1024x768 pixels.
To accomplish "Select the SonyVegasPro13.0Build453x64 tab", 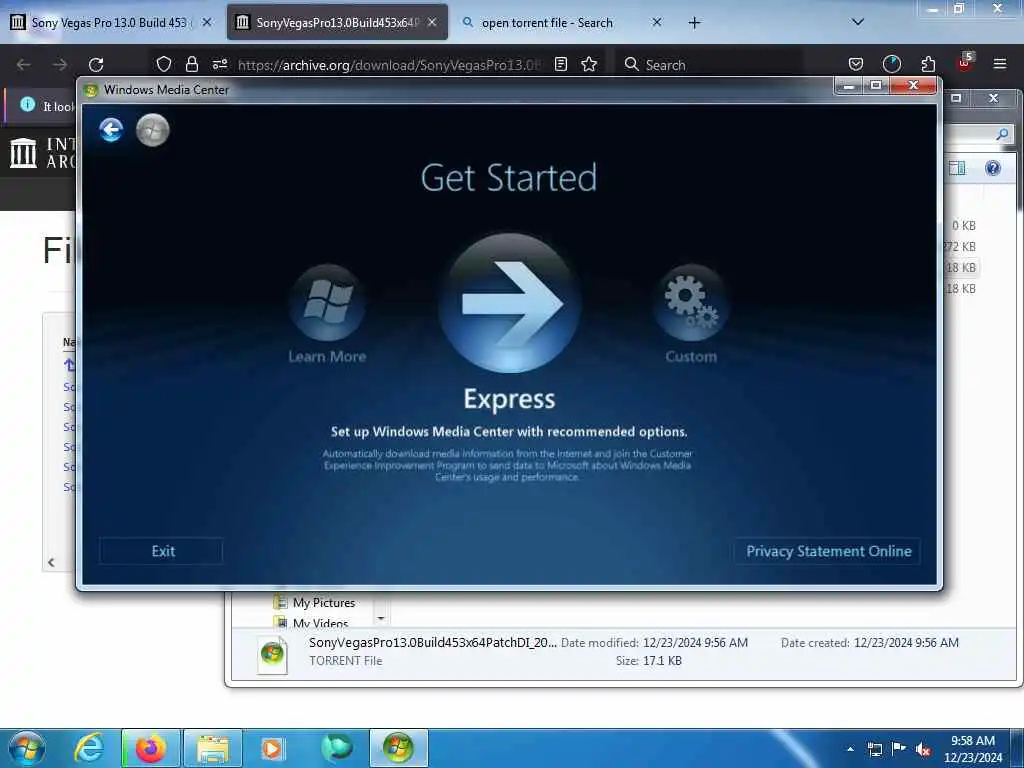I will pyautogui.click(x=337, y=23).
